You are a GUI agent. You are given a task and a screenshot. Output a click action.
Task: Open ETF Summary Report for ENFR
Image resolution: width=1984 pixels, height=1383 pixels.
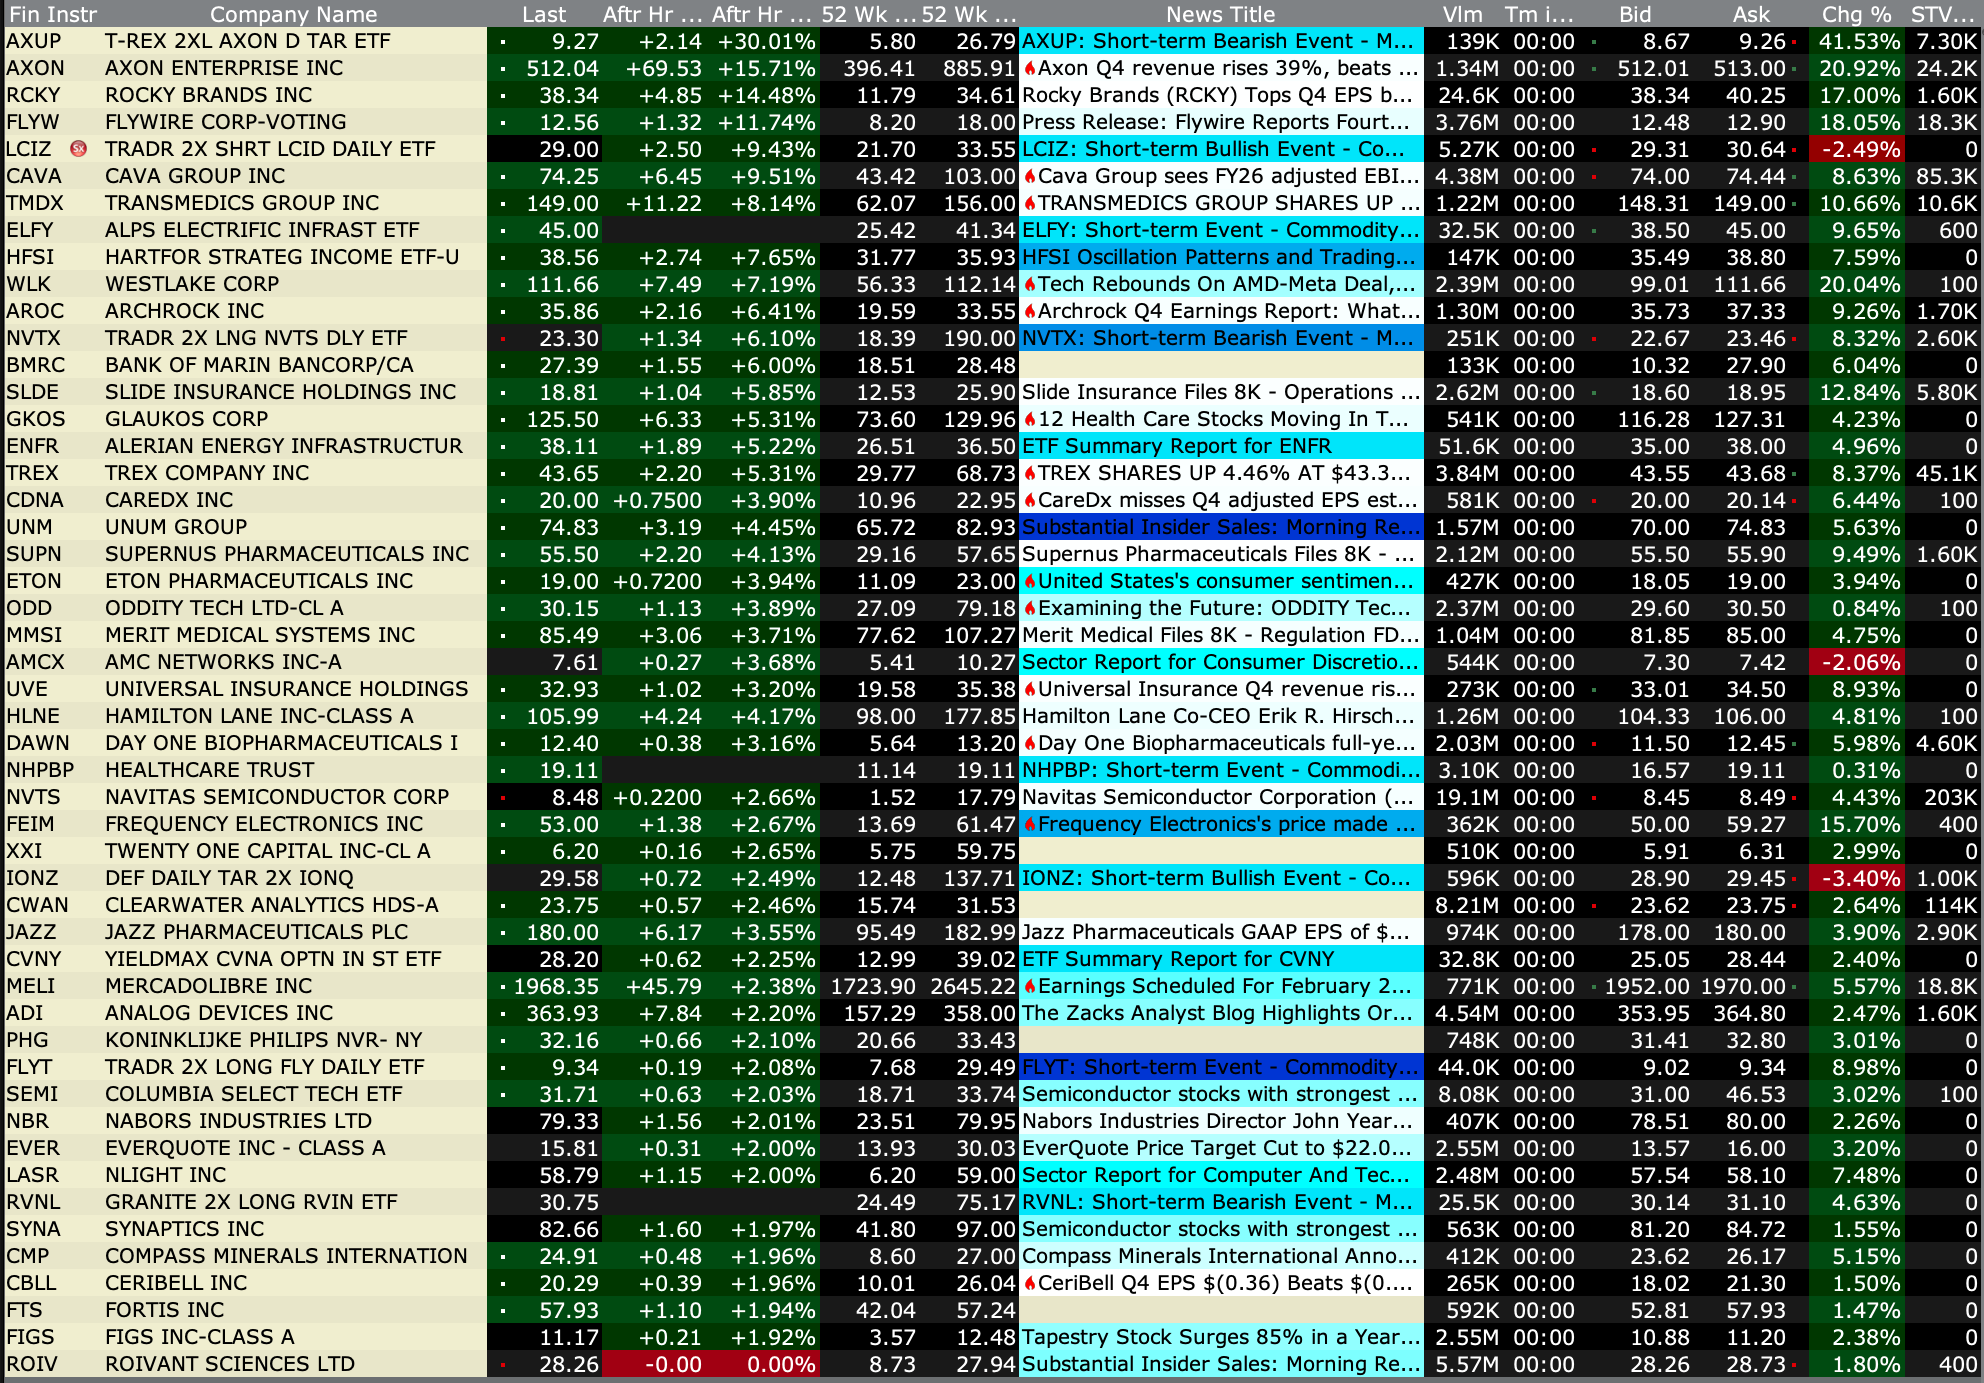point(1177,446)
